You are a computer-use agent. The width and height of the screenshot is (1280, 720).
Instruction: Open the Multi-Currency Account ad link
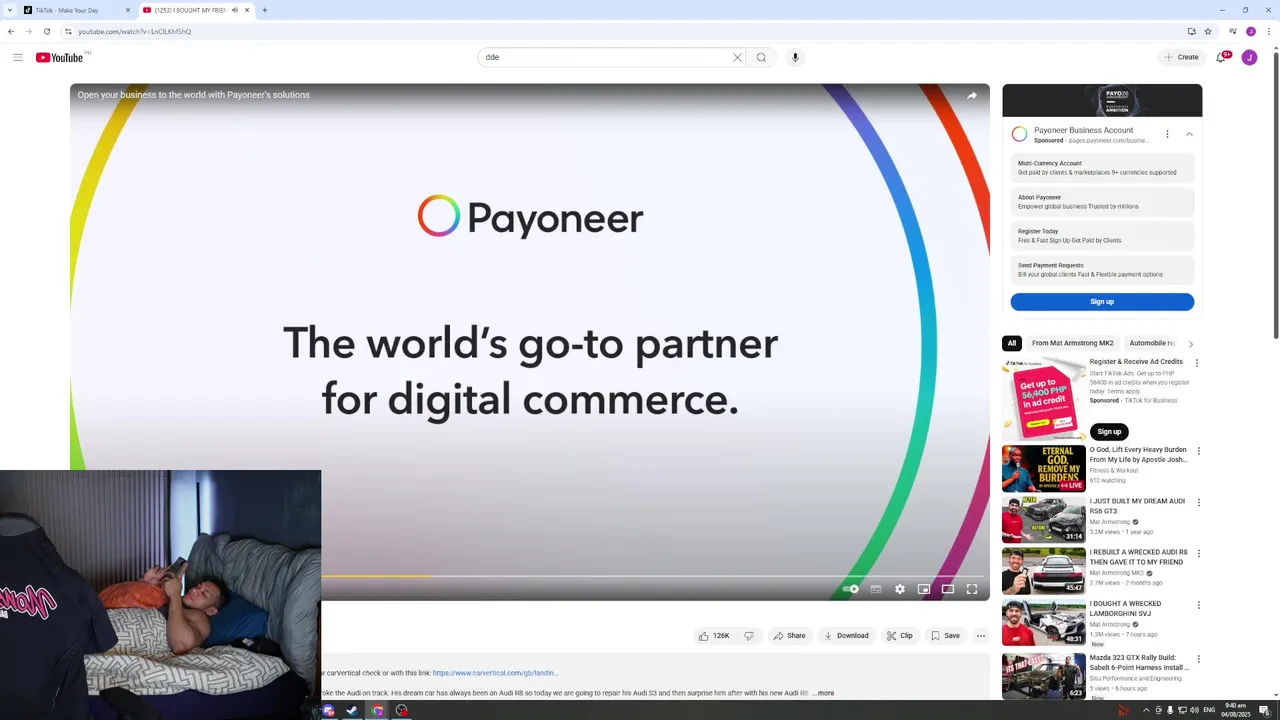1102,168
